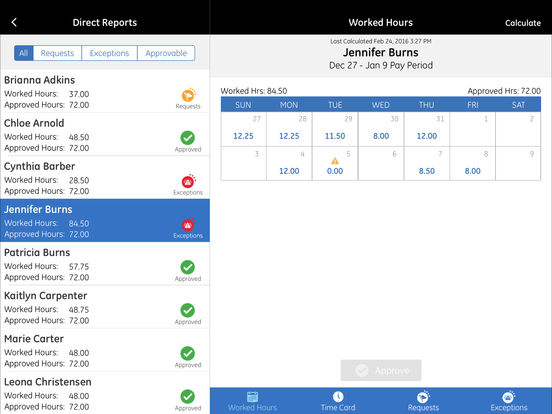Tap Cynthia Barber's red Exceptions icon

188,181
